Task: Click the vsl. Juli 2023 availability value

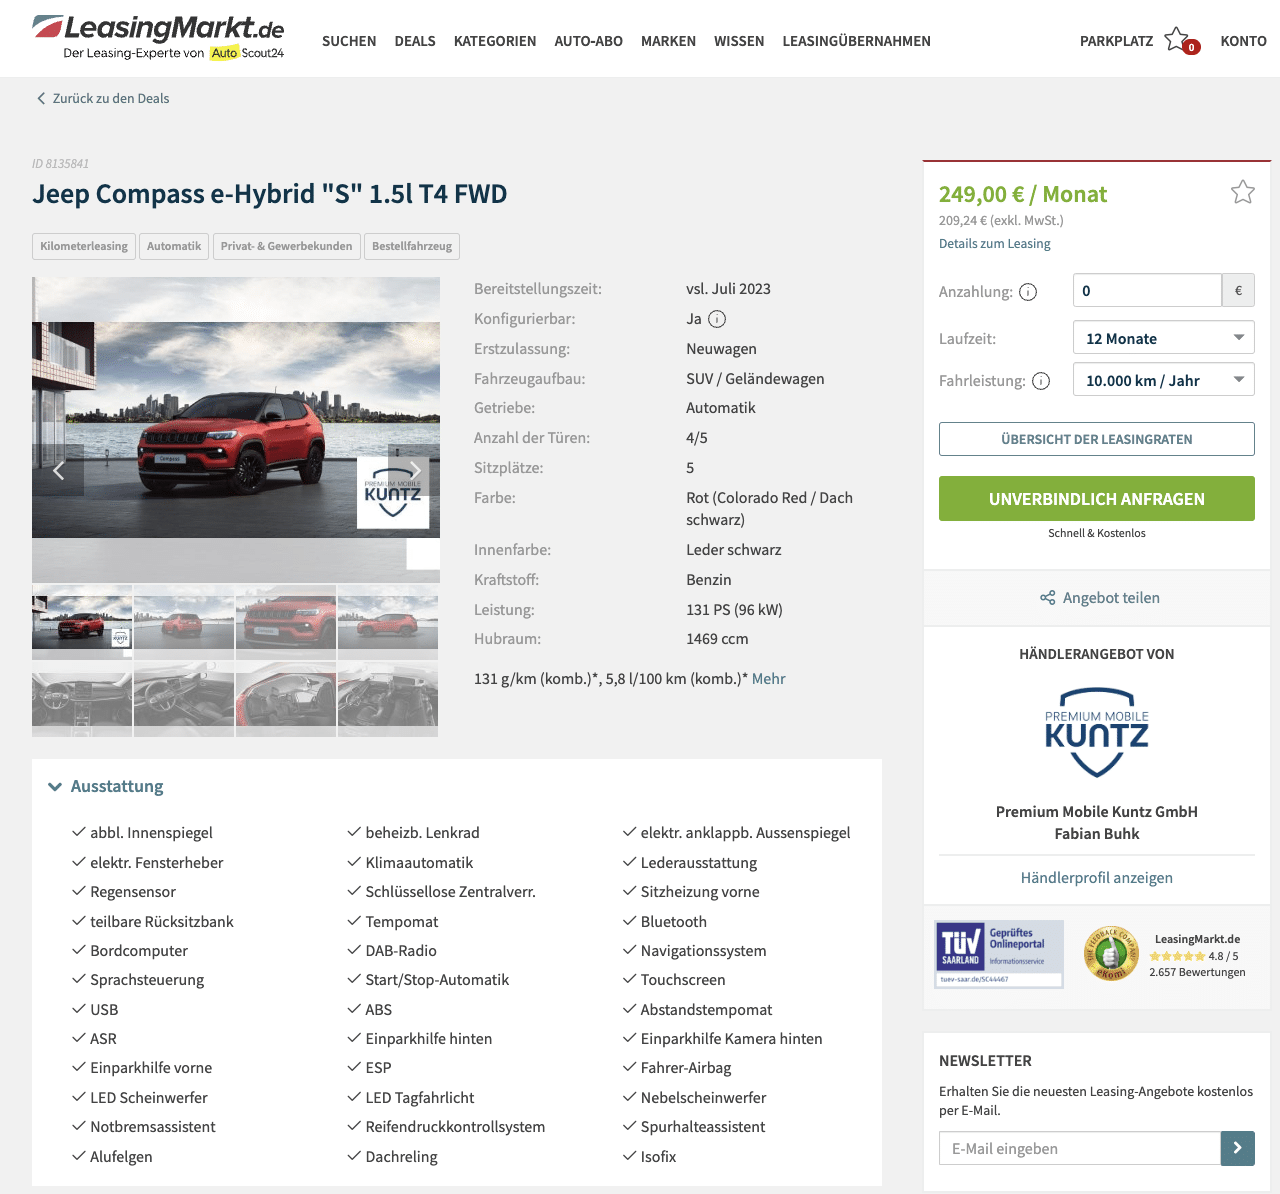Action: coord(728,289)
